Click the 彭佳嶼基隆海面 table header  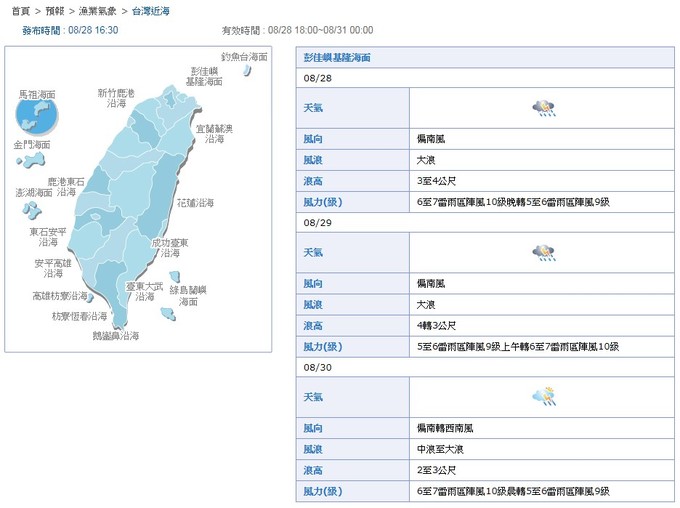click(x=338, y=58)
